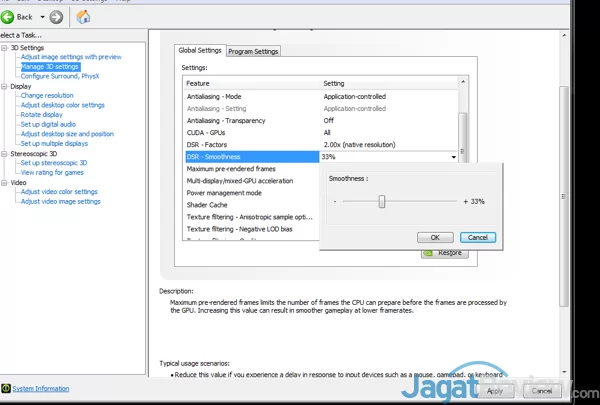Screen dimensions: 600x405
Task: Collapse the Stereoscopic 3D tree node
Action: pos(4,153)
